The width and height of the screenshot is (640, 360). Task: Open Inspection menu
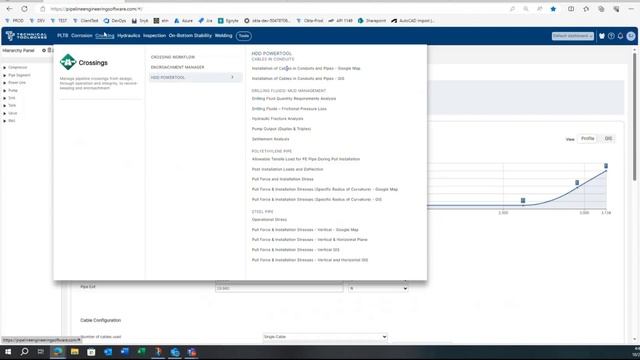pyautogui.click(x=154, y=36)
